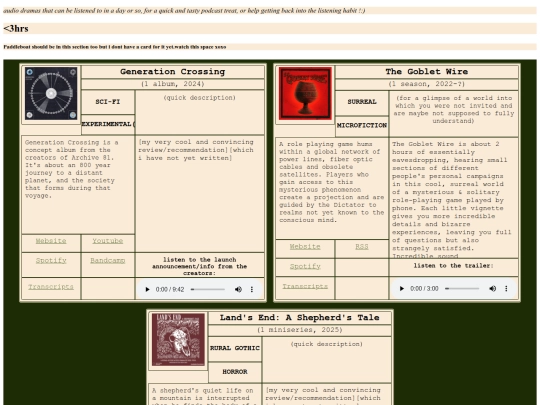
Task: Open Generation Crossing Transcripts link
Action: (51, 287)
